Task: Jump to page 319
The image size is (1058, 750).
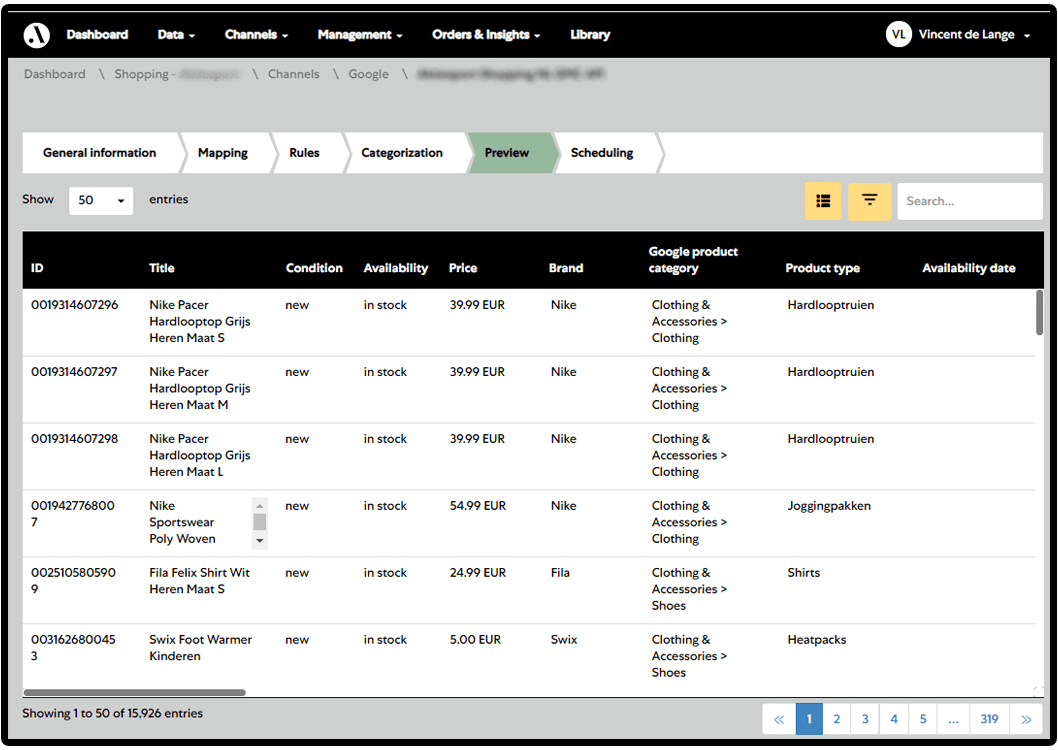Action: 989,719
